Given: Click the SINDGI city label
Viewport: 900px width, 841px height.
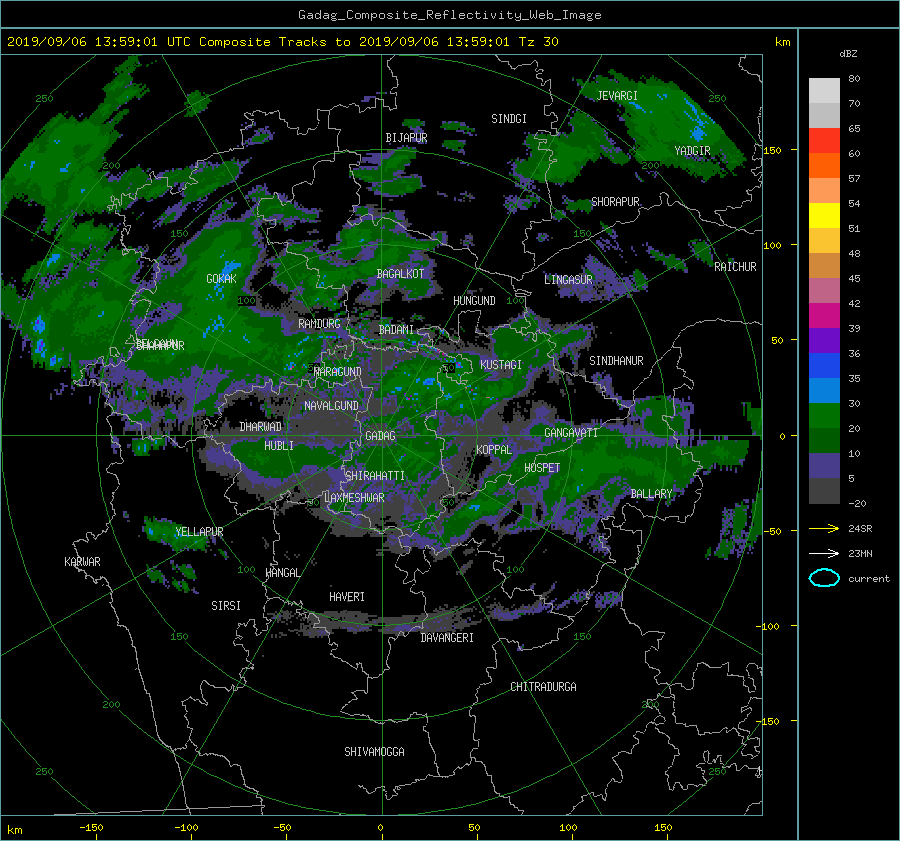Looking at the screenshot, I should [509, 119].
